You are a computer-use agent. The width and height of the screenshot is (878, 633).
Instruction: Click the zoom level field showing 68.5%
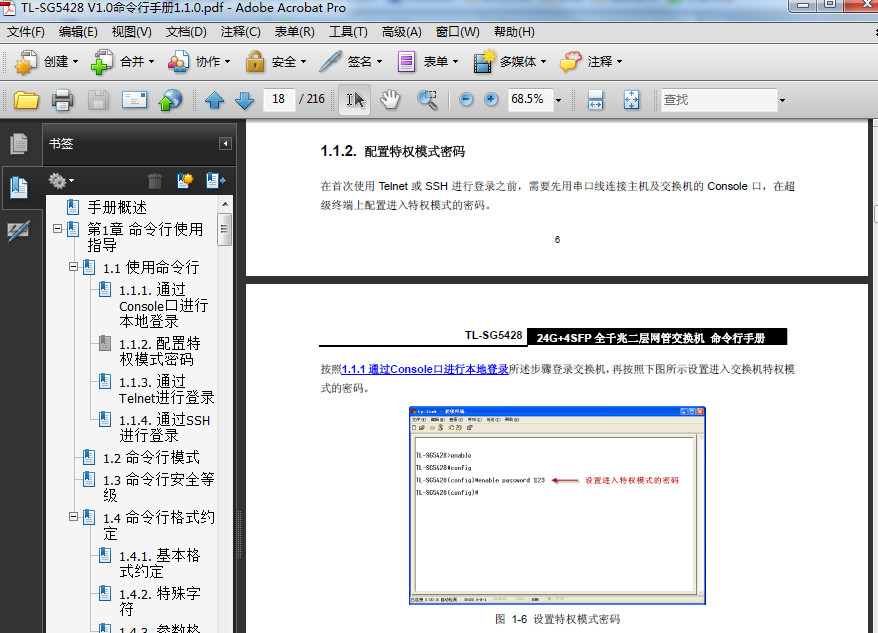pos(530,100)
